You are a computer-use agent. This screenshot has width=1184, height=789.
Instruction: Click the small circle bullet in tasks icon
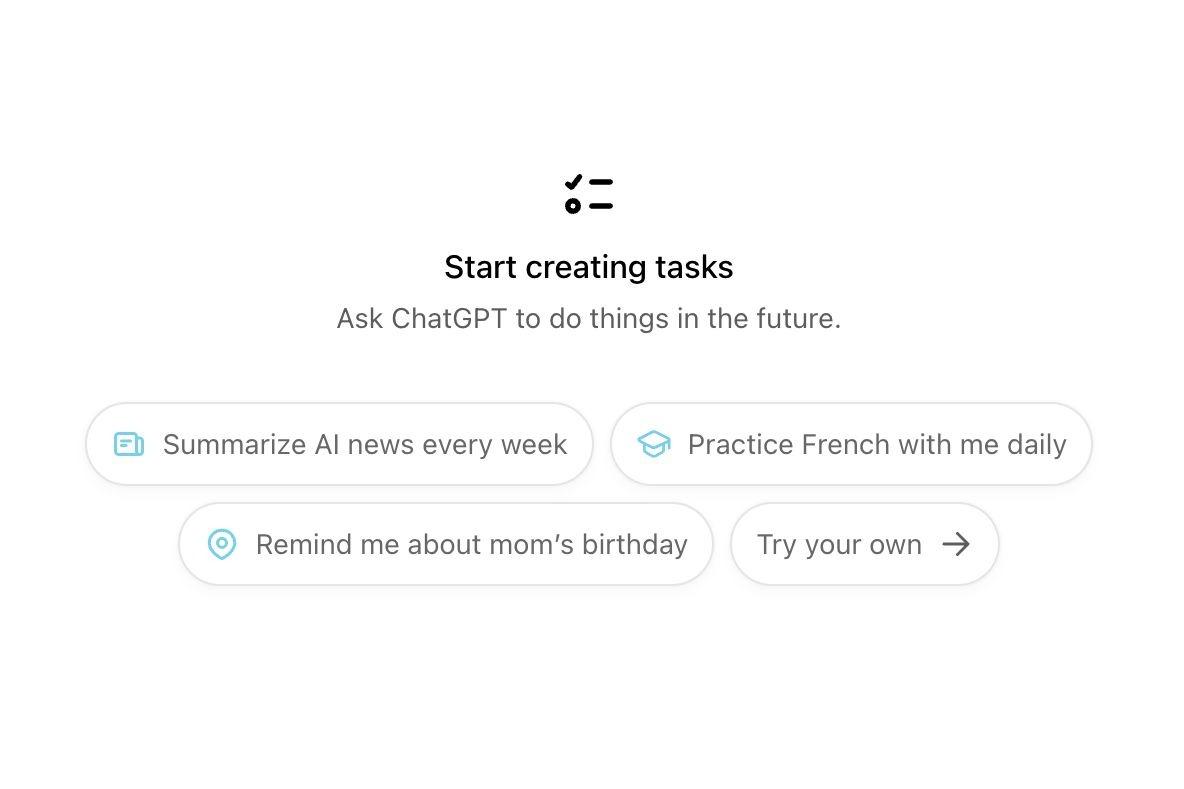(573, 206)
